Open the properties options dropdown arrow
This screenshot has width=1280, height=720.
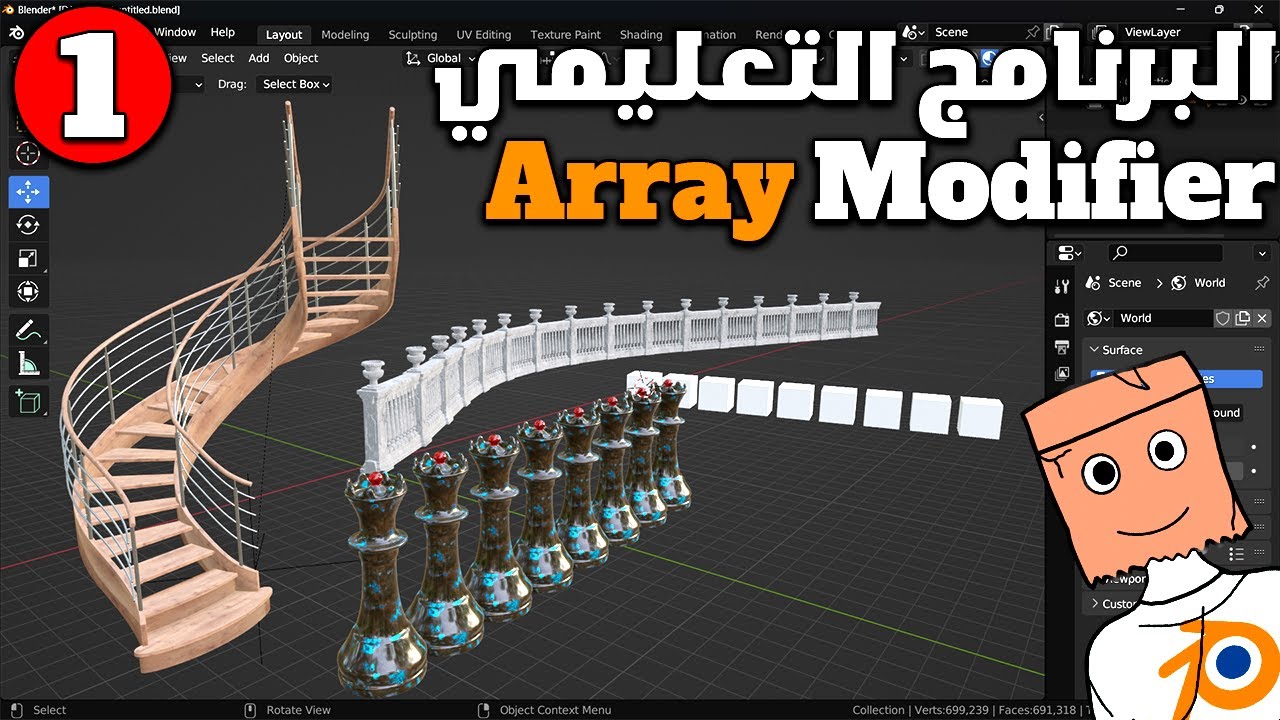pos(1261,253)
